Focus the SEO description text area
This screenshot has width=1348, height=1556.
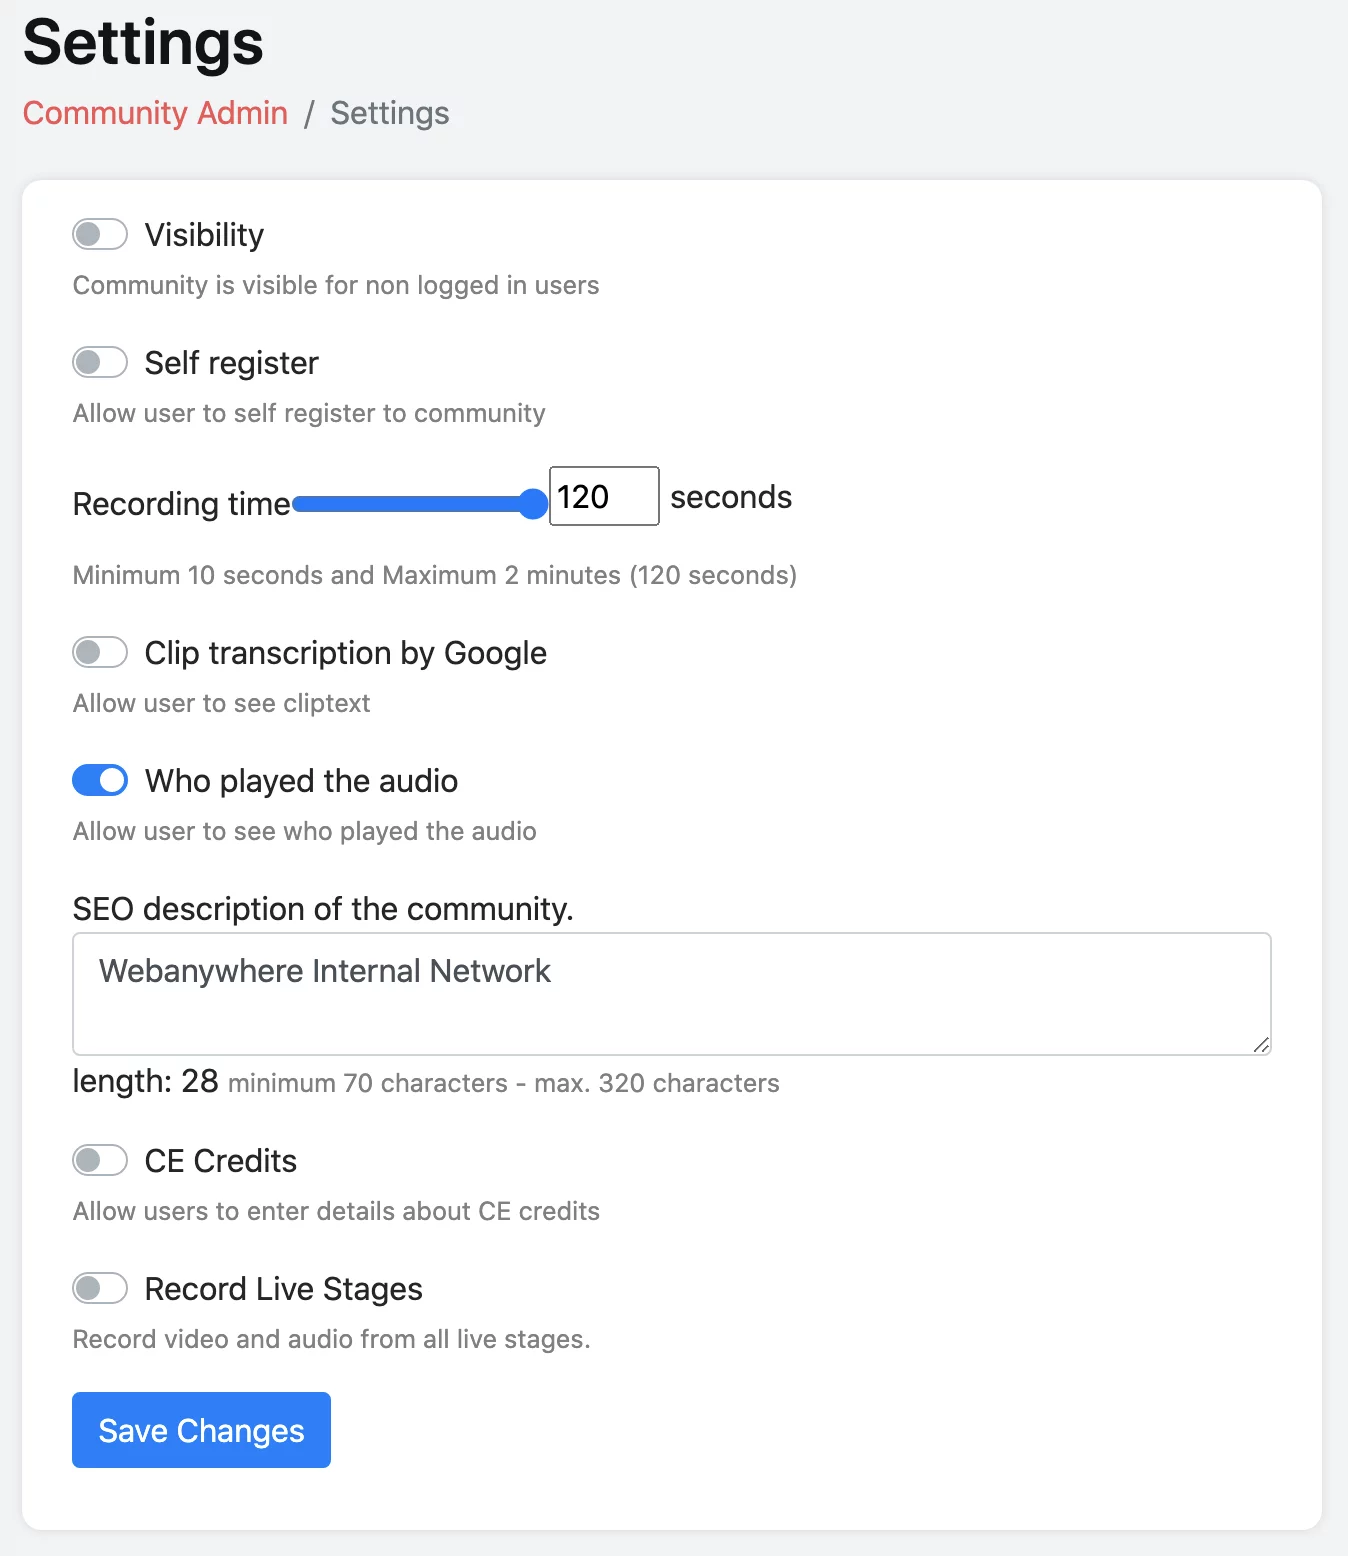click(671, 994)
